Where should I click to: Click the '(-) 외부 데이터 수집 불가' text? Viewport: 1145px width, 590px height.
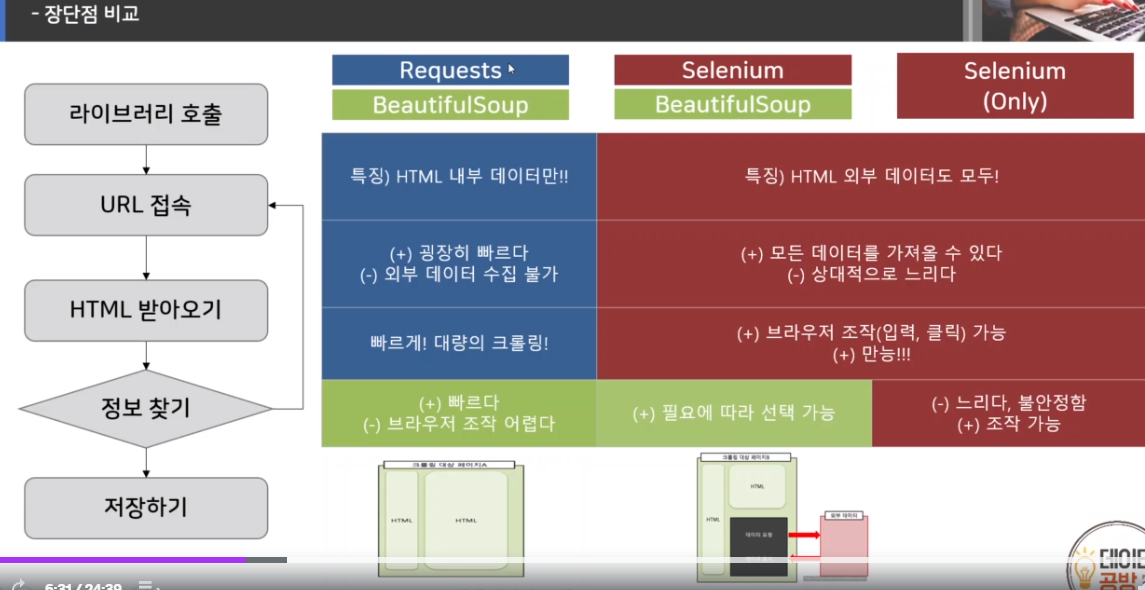[459, 273]
